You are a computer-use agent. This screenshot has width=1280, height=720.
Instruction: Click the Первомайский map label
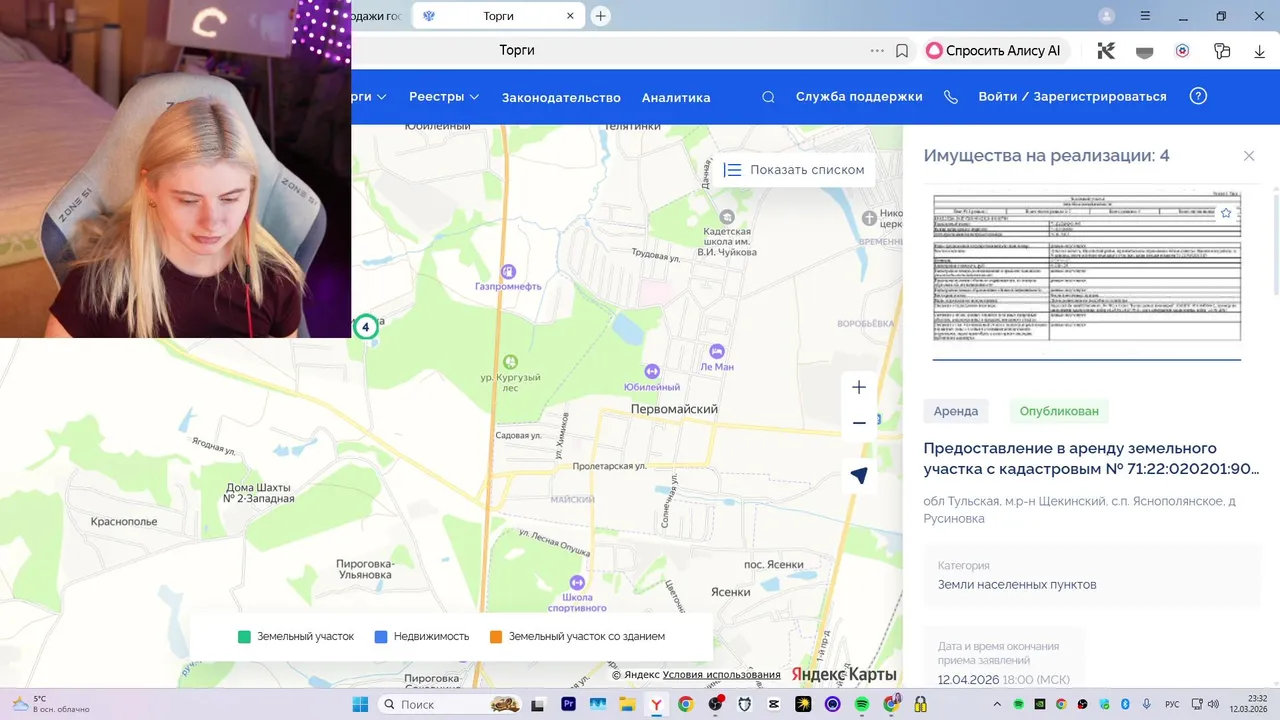tap(675, 410)
